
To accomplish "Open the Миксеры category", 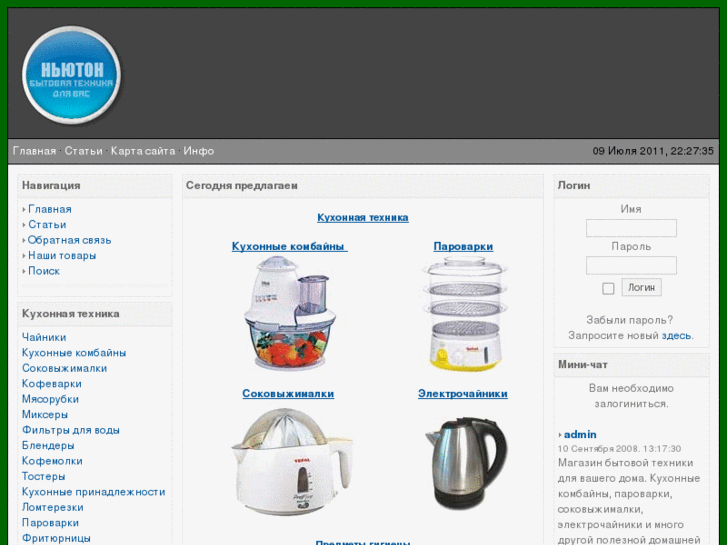I will pos(45,414).
